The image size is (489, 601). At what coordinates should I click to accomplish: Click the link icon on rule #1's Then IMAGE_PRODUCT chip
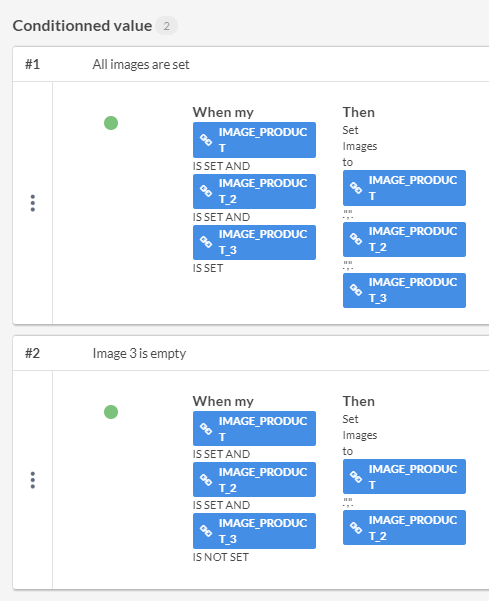tap(356, 188)
